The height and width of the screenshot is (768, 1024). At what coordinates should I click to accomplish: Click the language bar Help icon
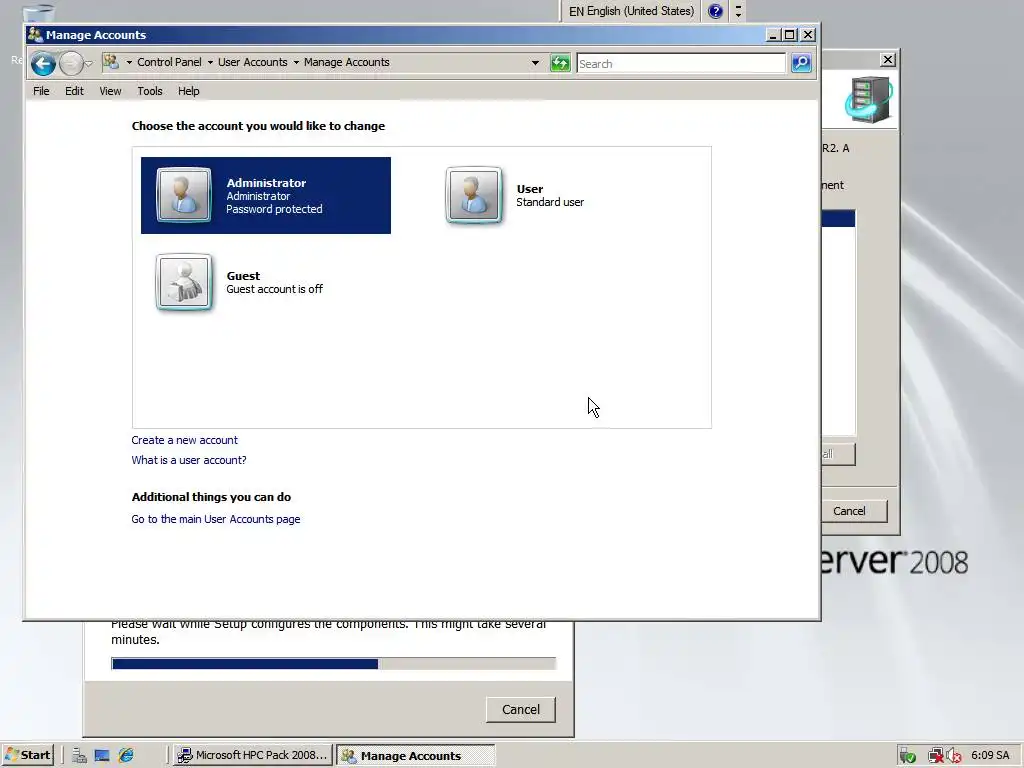coord(715,11)
